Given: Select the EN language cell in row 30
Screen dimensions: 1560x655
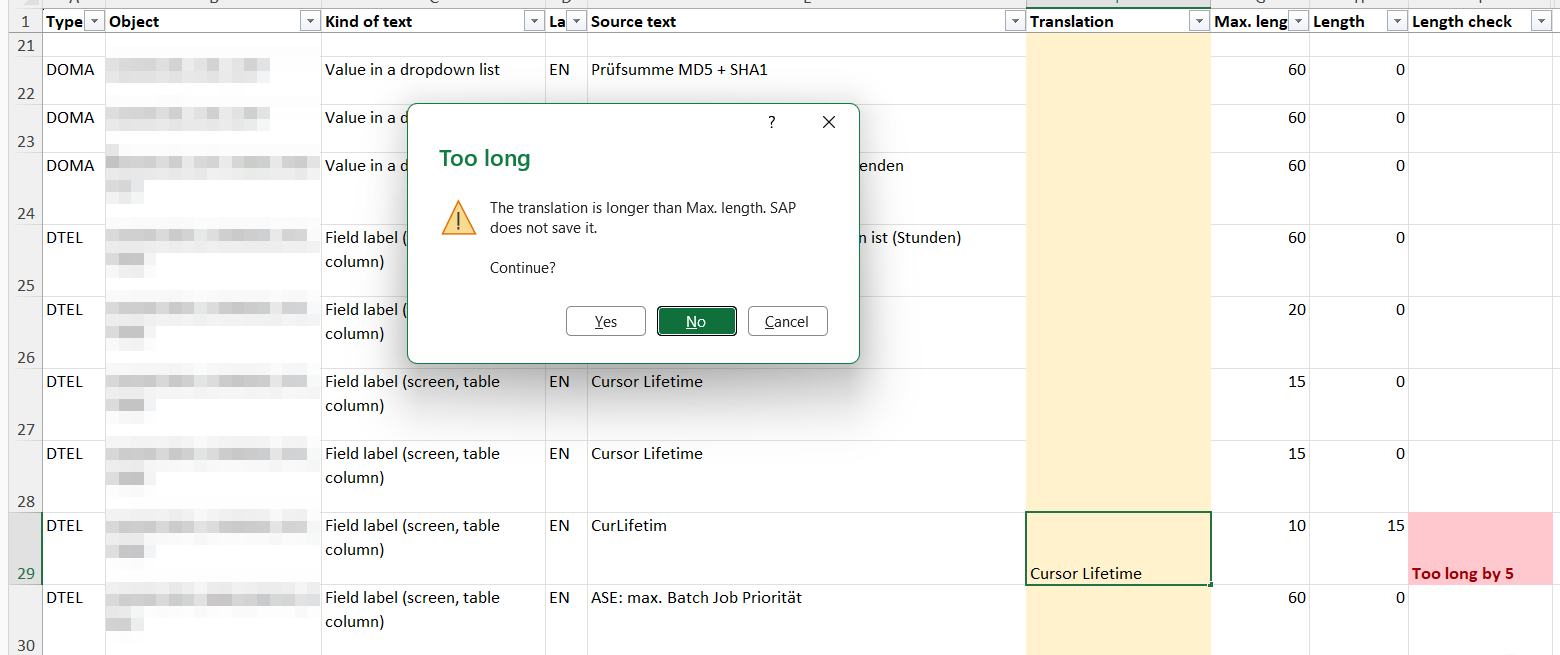Looking at the screenshot, I should pyautogui.click(x=566, y=620).
